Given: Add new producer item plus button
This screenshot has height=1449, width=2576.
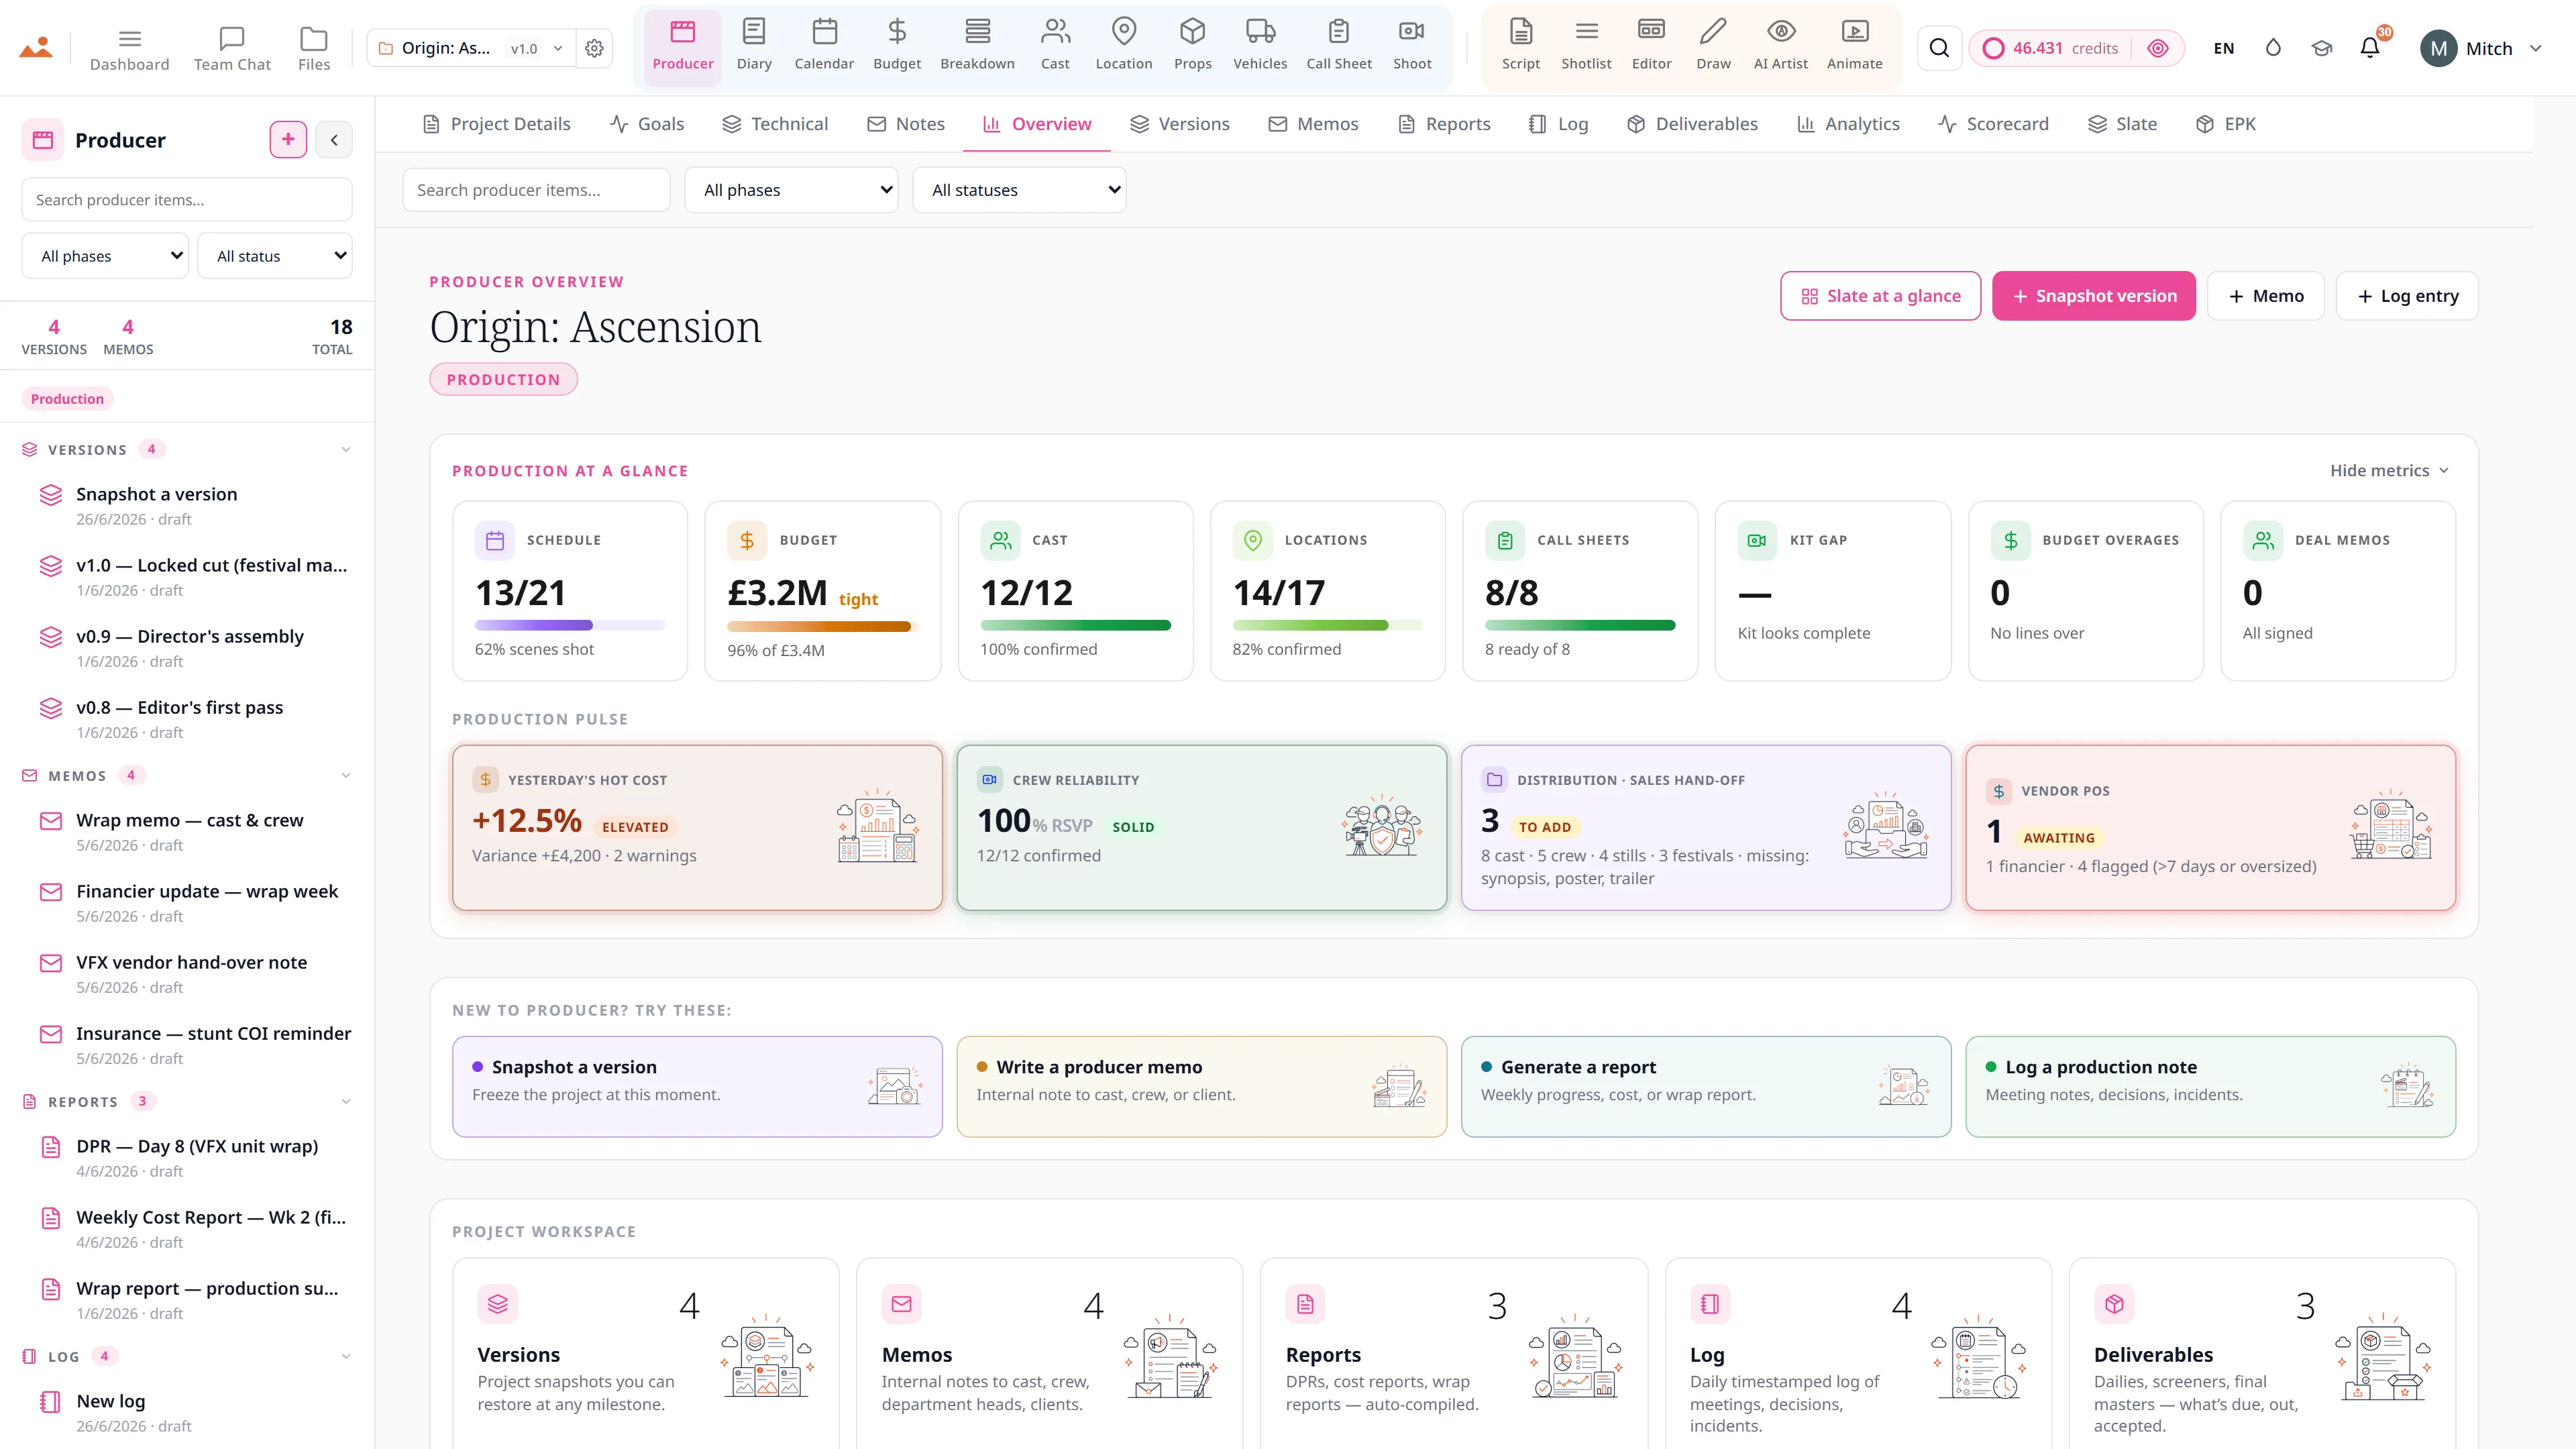Looking at the screenshot, I should [288, 140].
